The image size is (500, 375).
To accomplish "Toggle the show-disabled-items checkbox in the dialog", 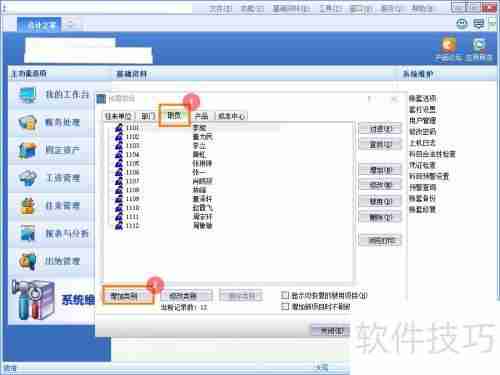I will [285, 295].
